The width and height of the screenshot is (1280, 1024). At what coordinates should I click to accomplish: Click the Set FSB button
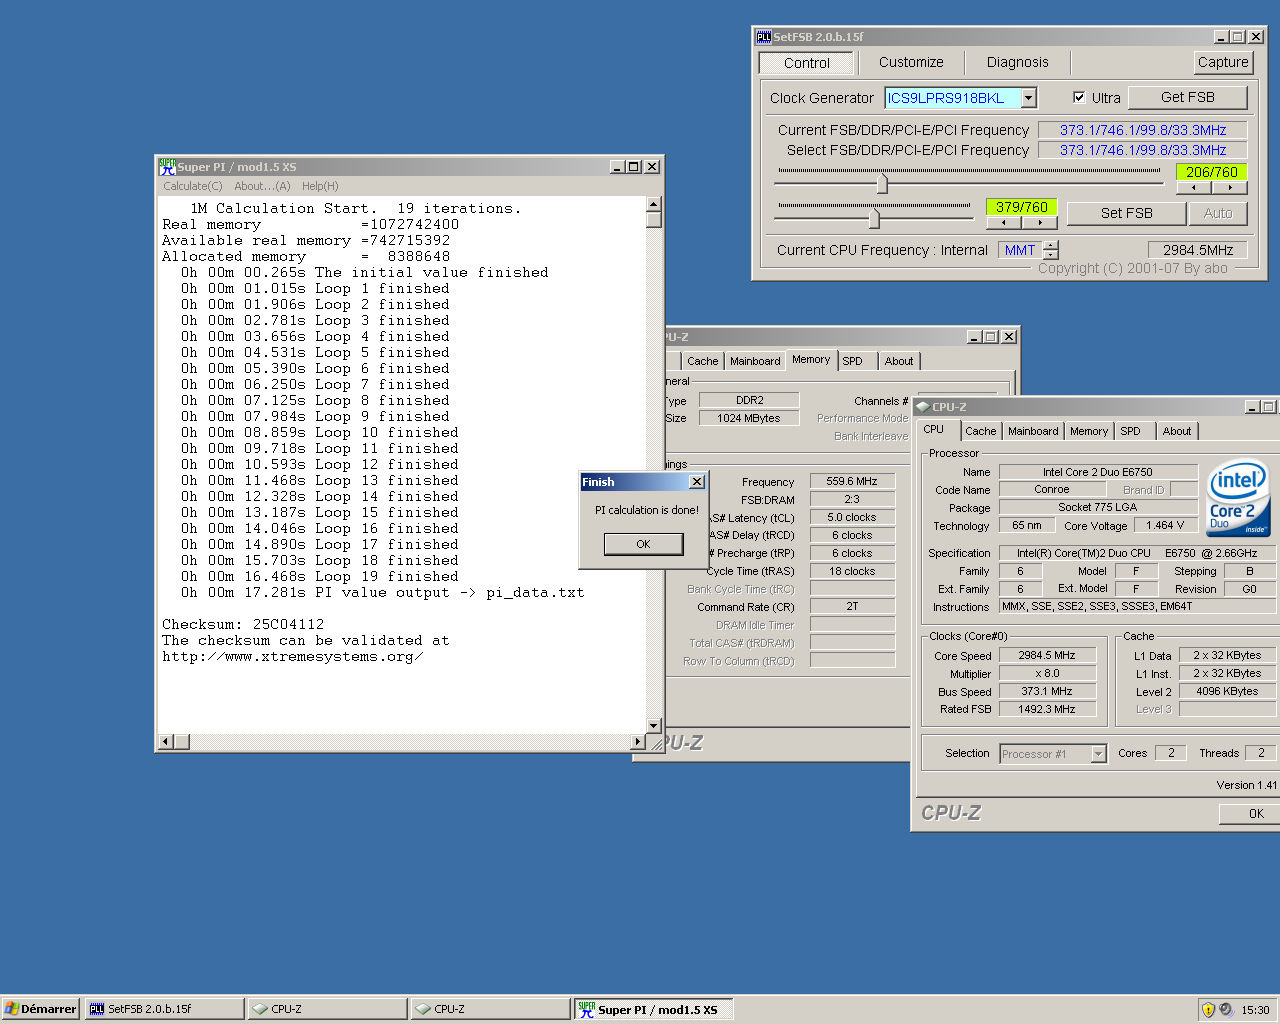(1127, 213)
